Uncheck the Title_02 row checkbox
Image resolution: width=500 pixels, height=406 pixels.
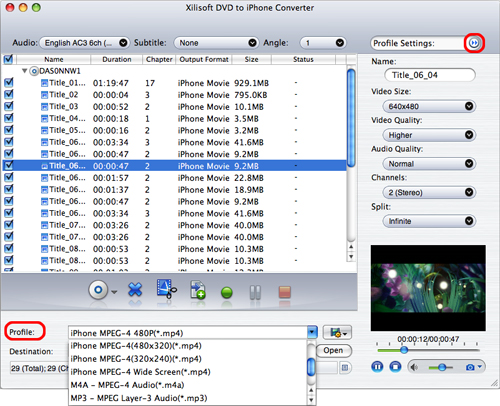(x=9, y=94)
